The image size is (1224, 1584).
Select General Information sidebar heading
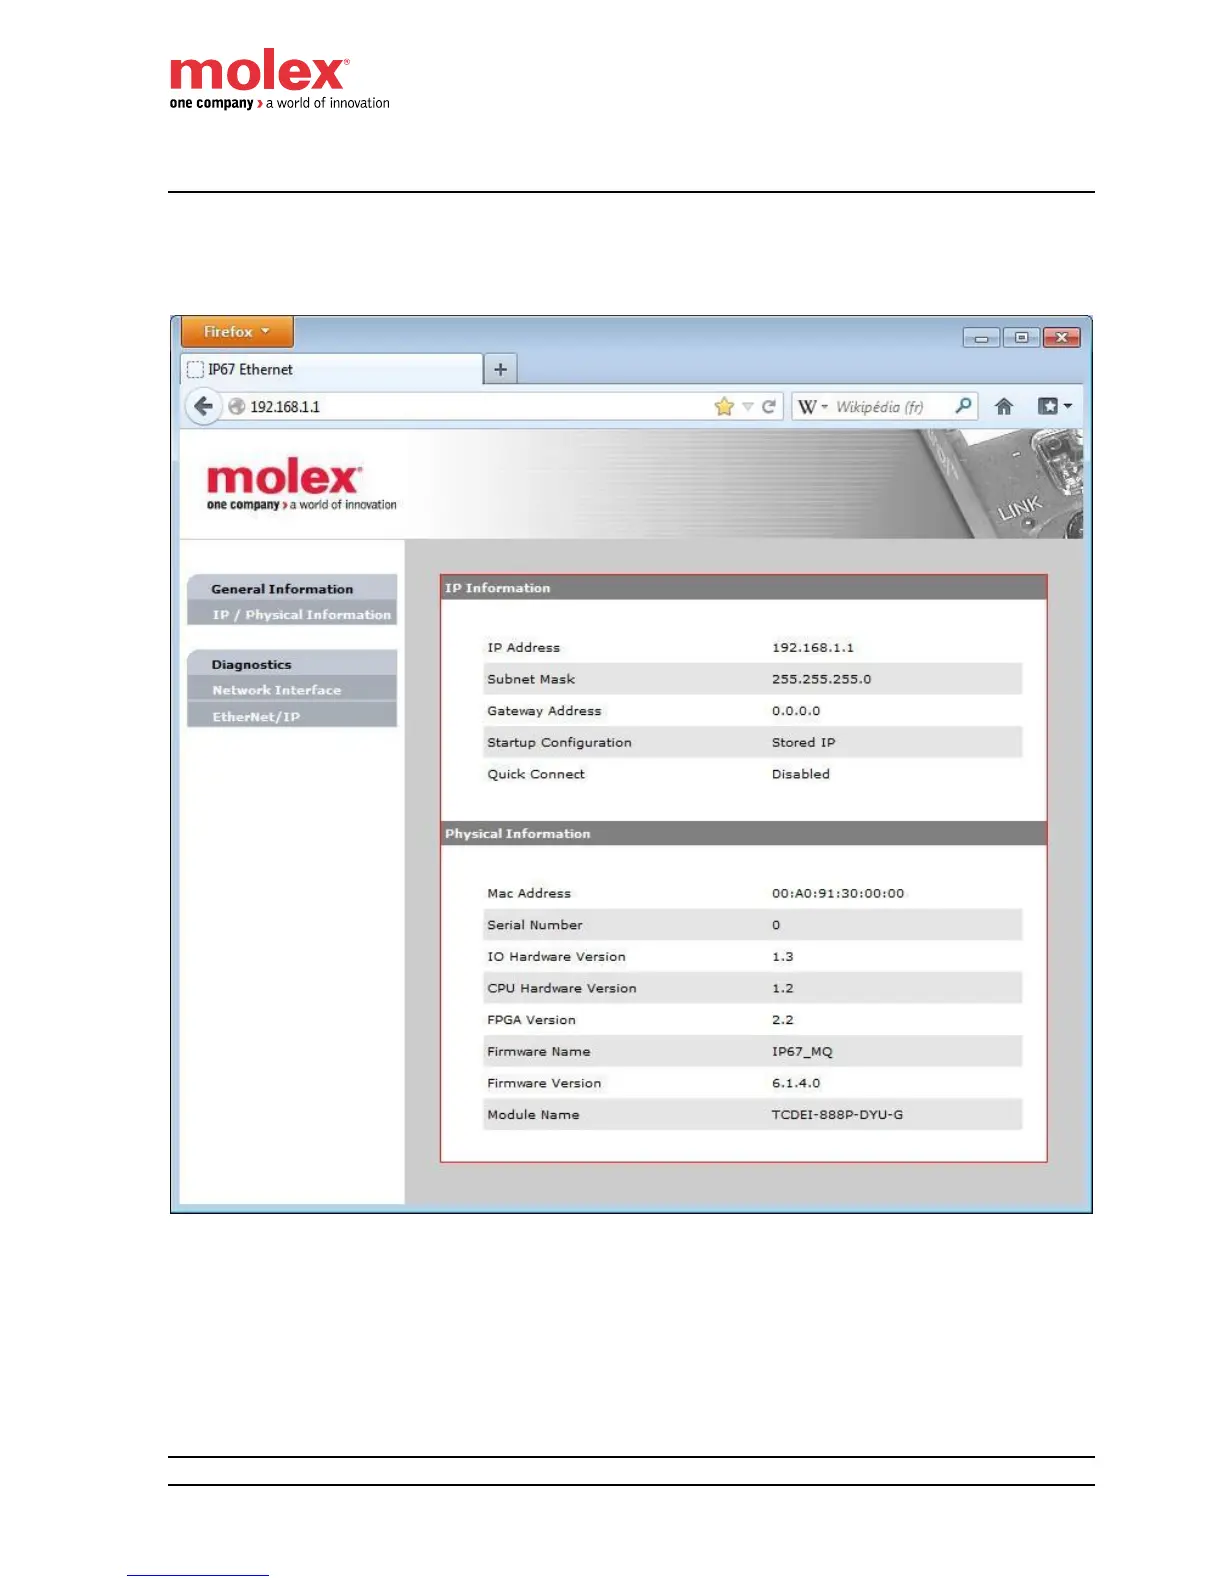(x=292, y=589)
